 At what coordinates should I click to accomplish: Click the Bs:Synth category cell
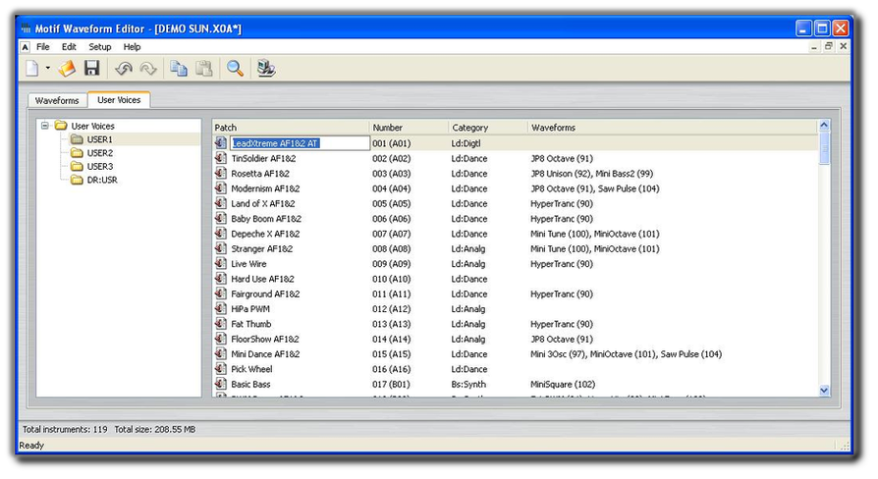point(469,384)
